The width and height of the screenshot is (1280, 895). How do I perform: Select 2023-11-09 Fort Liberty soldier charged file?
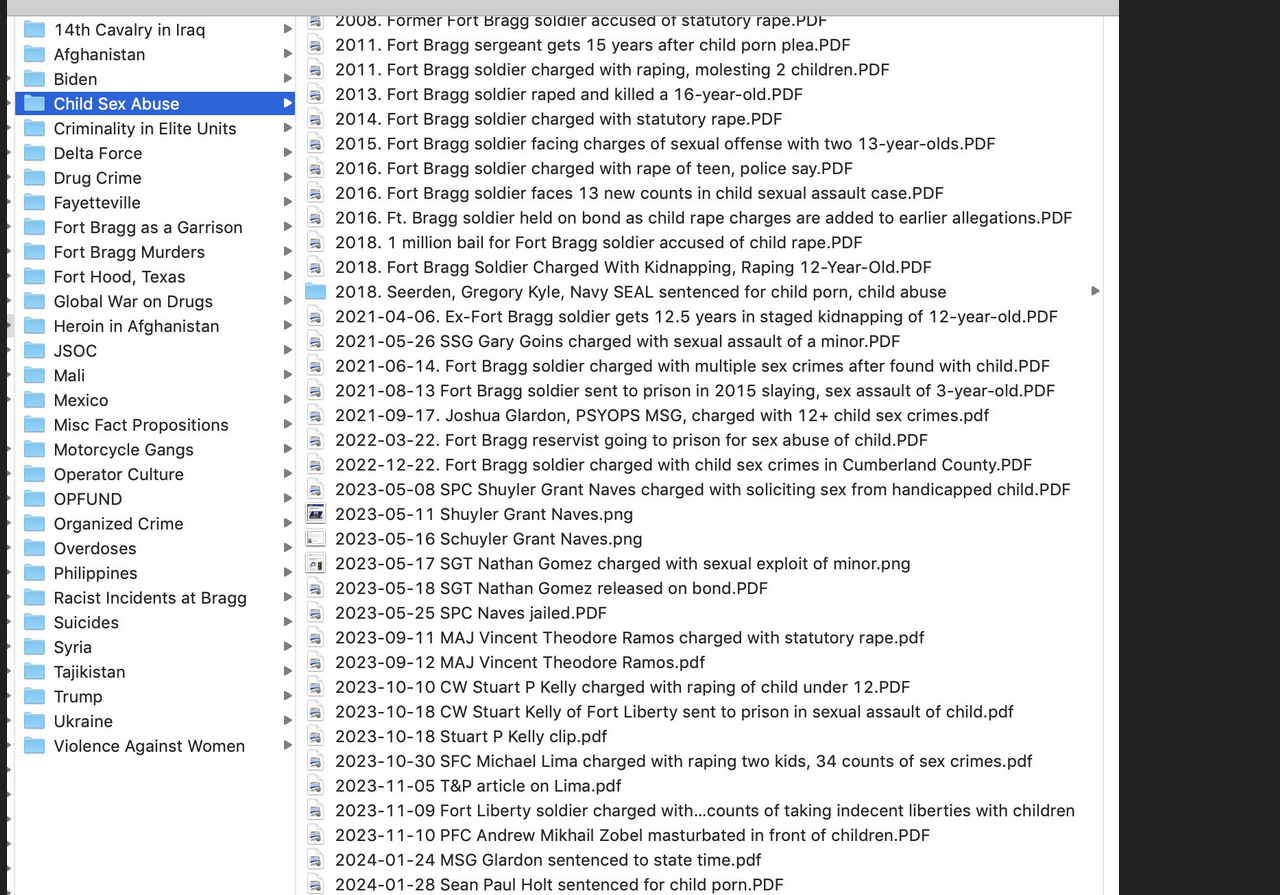(703, 811)
